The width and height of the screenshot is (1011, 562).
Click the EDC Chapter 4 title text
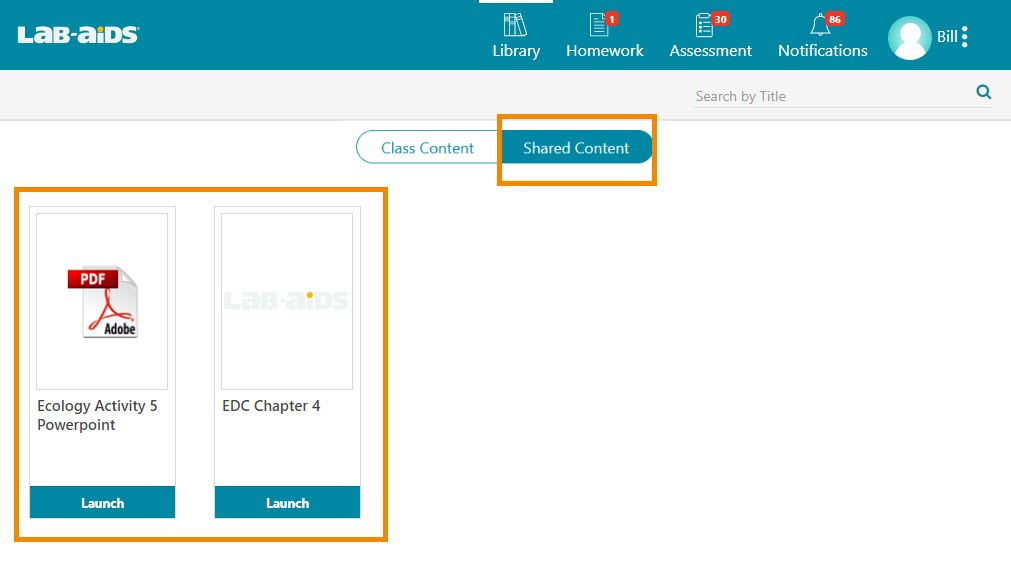271,406
